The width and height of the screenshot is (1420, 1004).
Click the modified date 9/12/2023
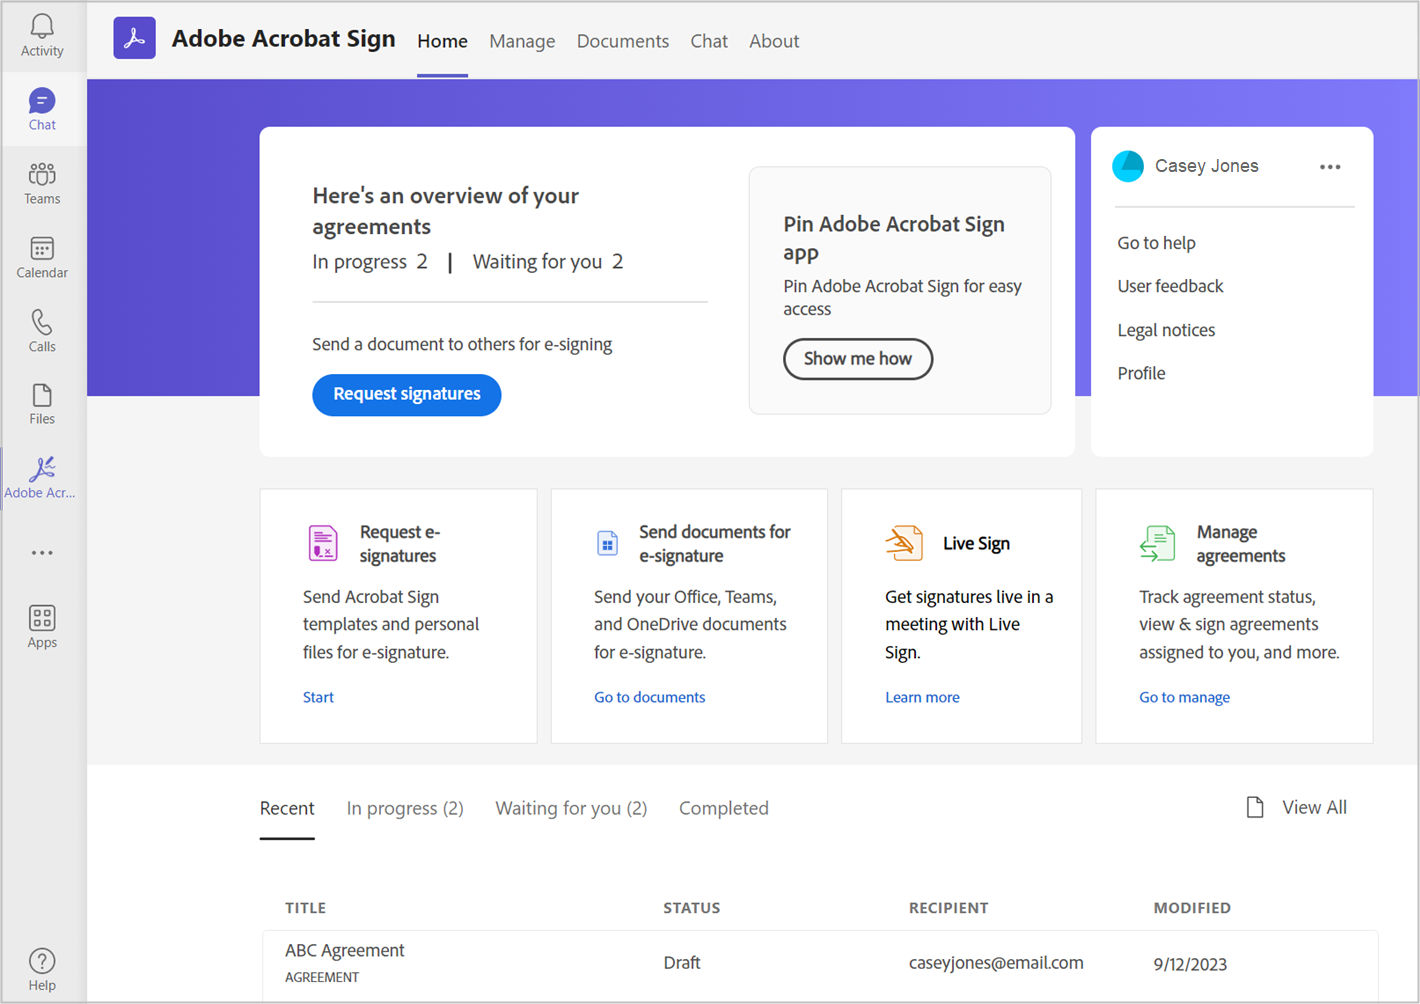click(1190, 964)
